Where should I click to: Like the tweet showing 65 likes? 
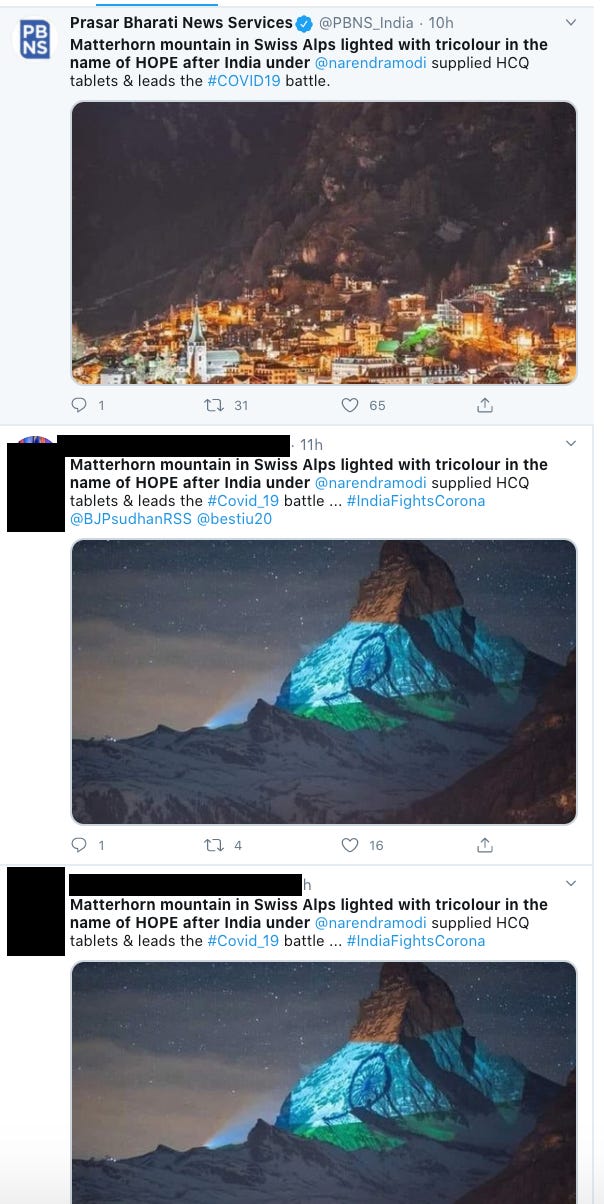tap(350, 405)
